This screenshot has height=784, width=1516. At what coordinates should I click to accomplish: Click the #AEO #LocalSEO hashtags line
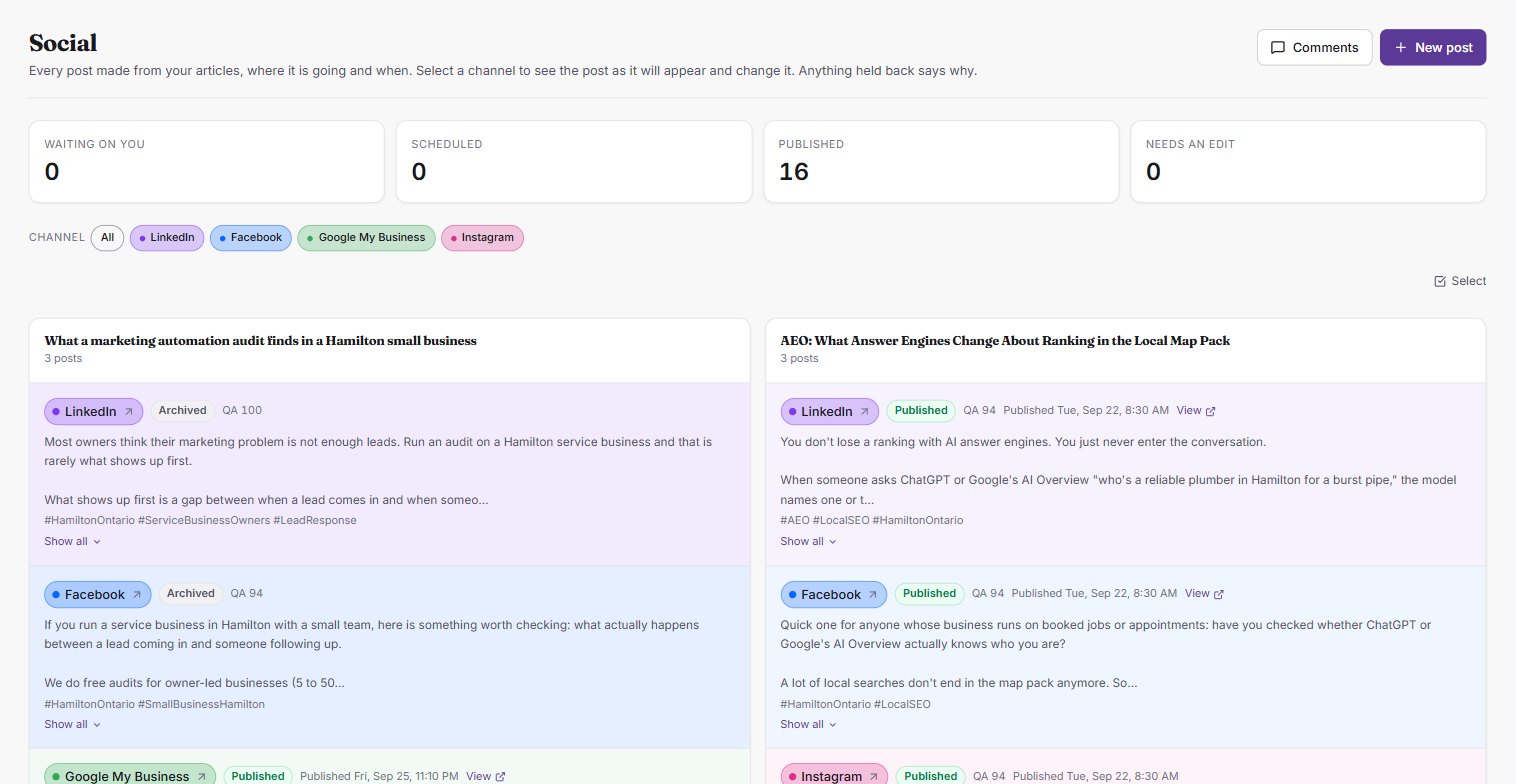tap(871, 520)
